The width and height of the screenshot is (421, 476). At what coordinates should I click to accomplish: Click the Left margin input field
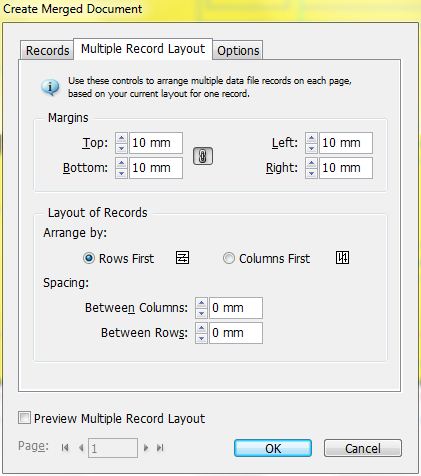(x=346, y=143)
